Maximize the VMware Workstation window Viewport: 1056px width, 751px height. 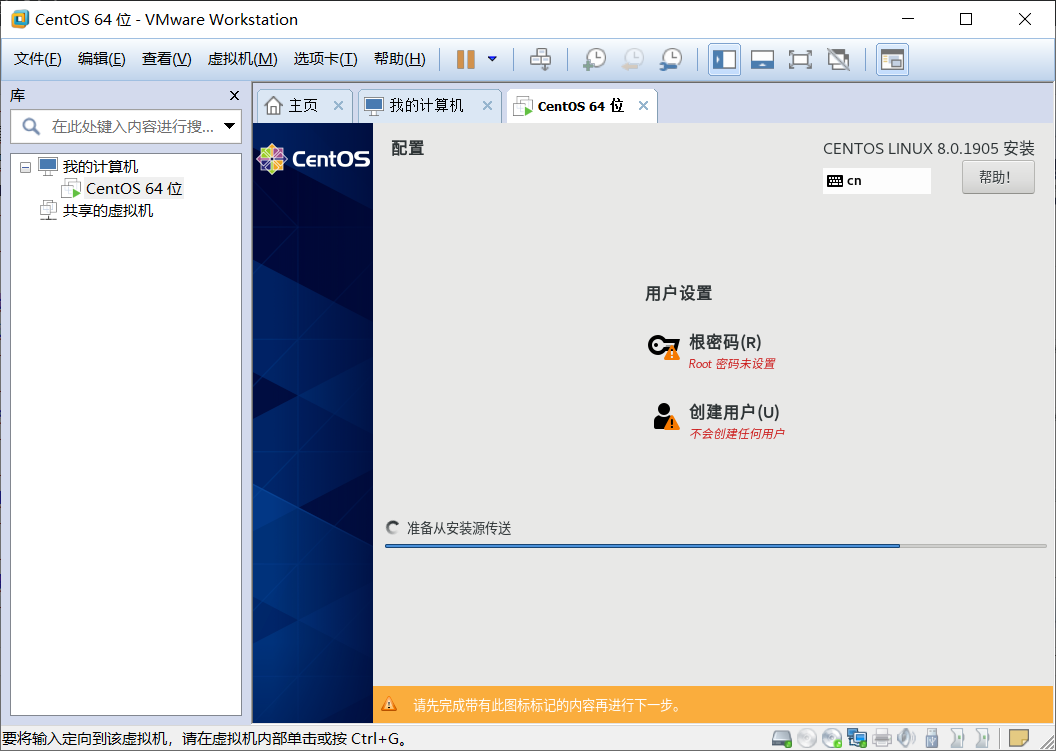[x=966, y=19]
